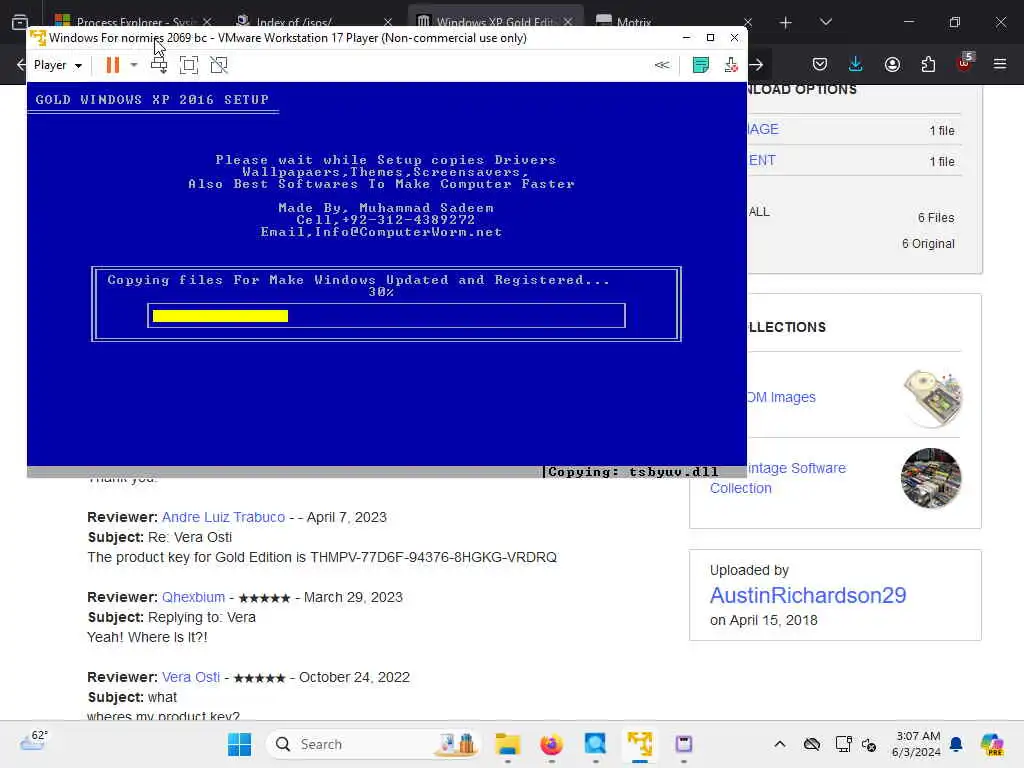Pause the virtual machine with the orange pause button
Screen dimensions: 1024x768
(112, 65)
